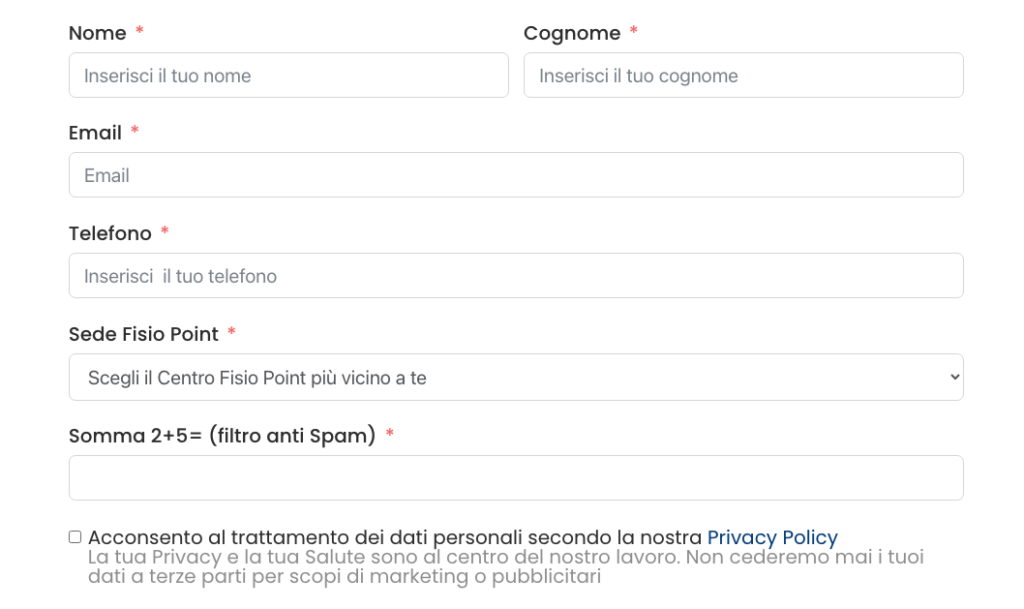
Task: Click the "Acconsento al trattamento" consent label text
Action: tap(395, 537)
